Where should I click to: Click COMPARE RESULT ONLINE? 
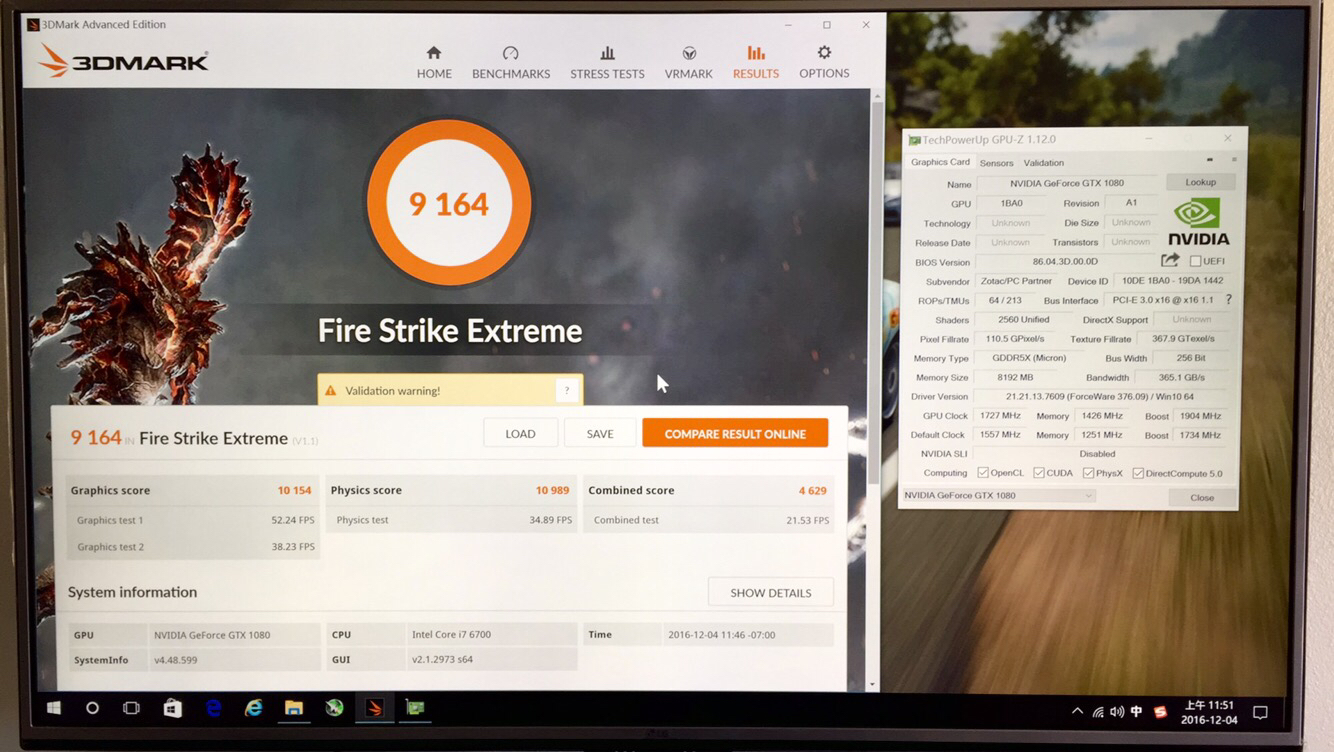click(735, 433)
